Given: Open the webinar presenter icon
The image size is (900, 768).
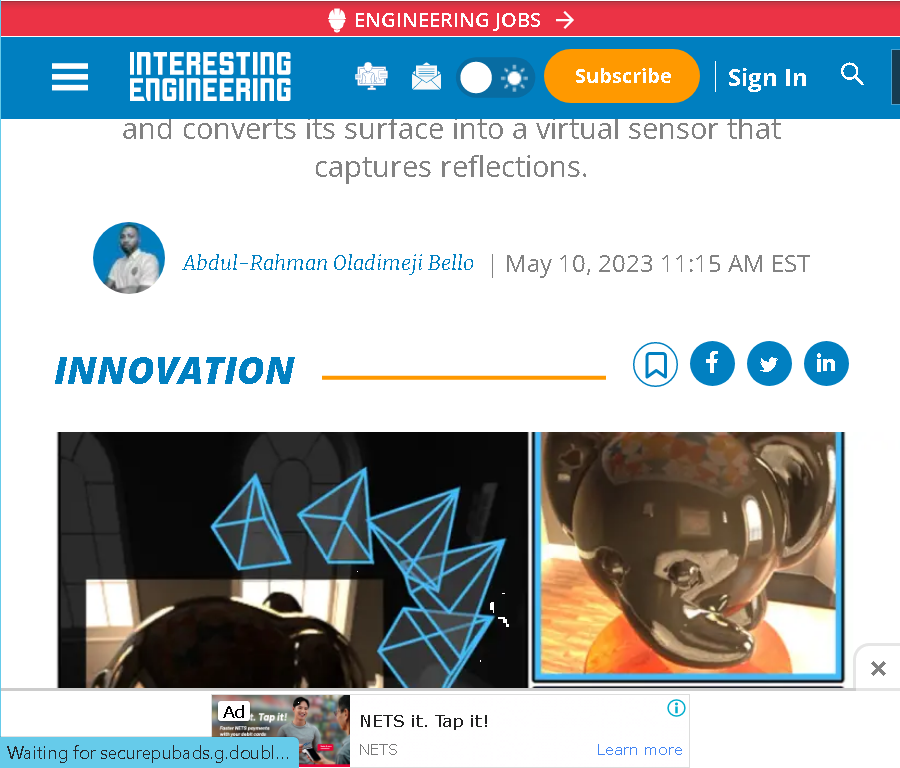Looking at the screenshot, I should click(x=371, y=76).
